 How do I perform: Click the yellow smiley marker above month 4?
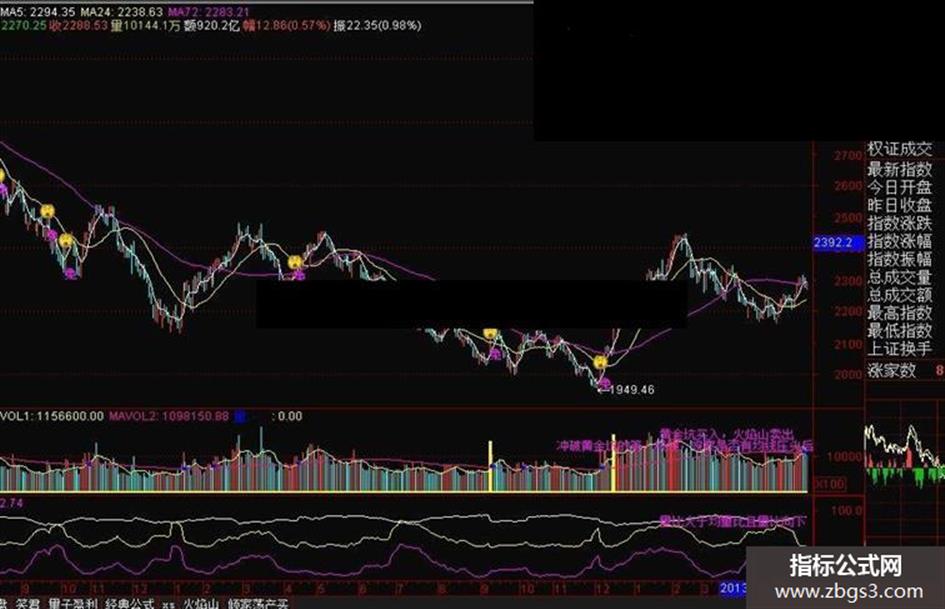[x=295, y=262]
